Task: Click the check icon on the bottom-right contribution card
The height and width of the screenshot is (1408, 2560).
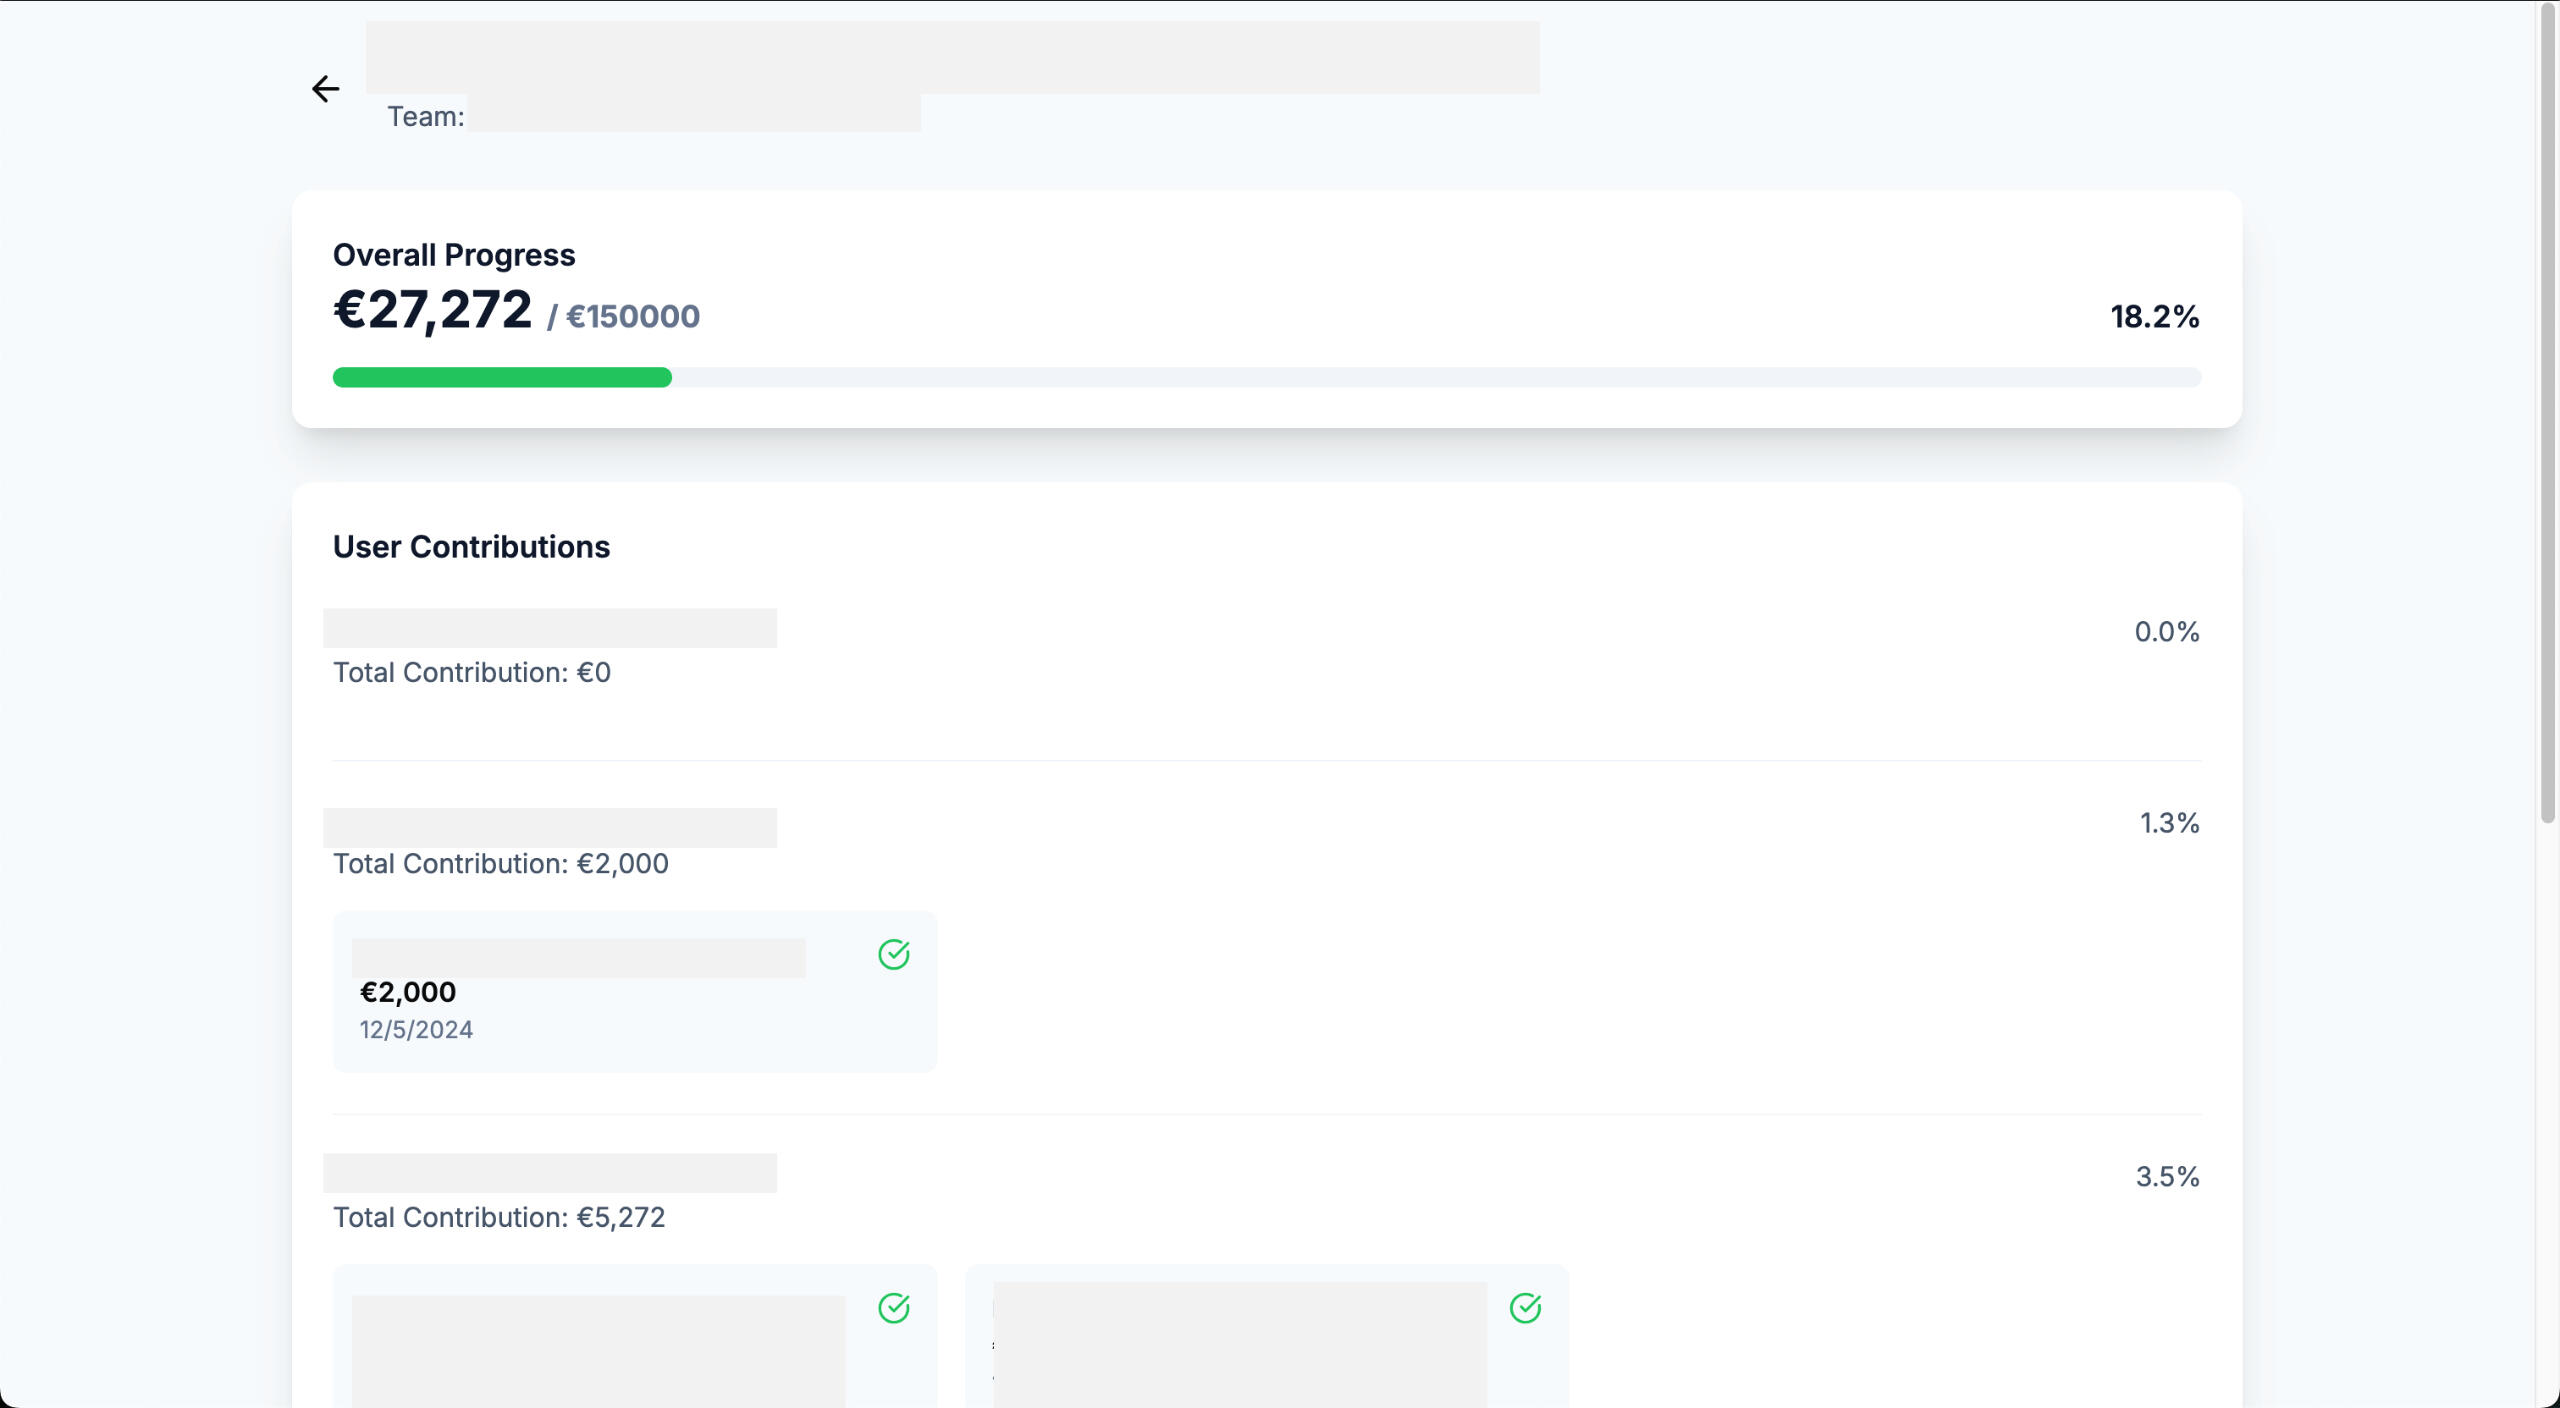Action: (1525, 1308)
